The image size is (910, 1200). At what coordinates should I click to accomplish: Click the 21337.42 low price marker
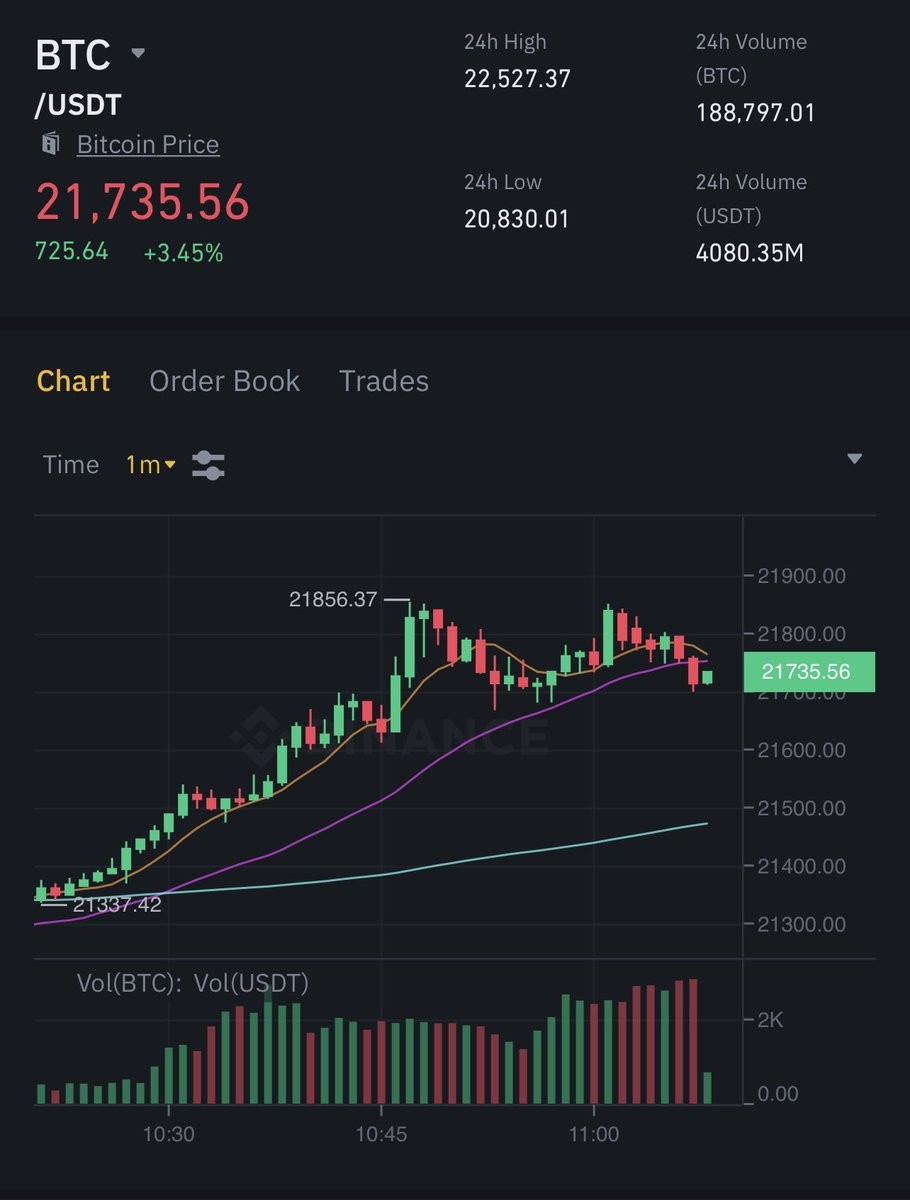pyautogui.click(x=117, y=905)
